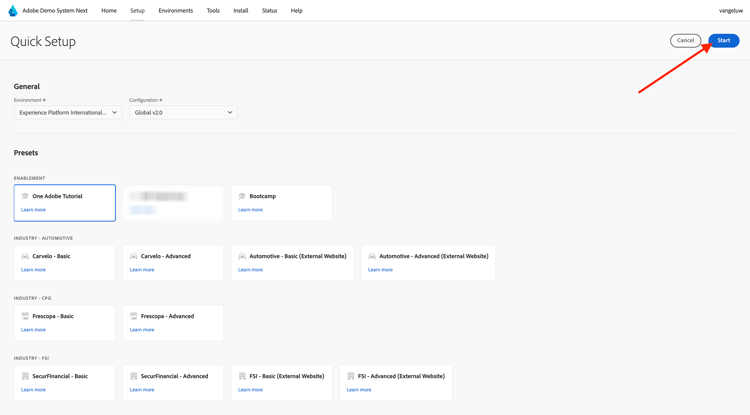Click the SecurFinancial - Advanced building icon

point(133,376)
